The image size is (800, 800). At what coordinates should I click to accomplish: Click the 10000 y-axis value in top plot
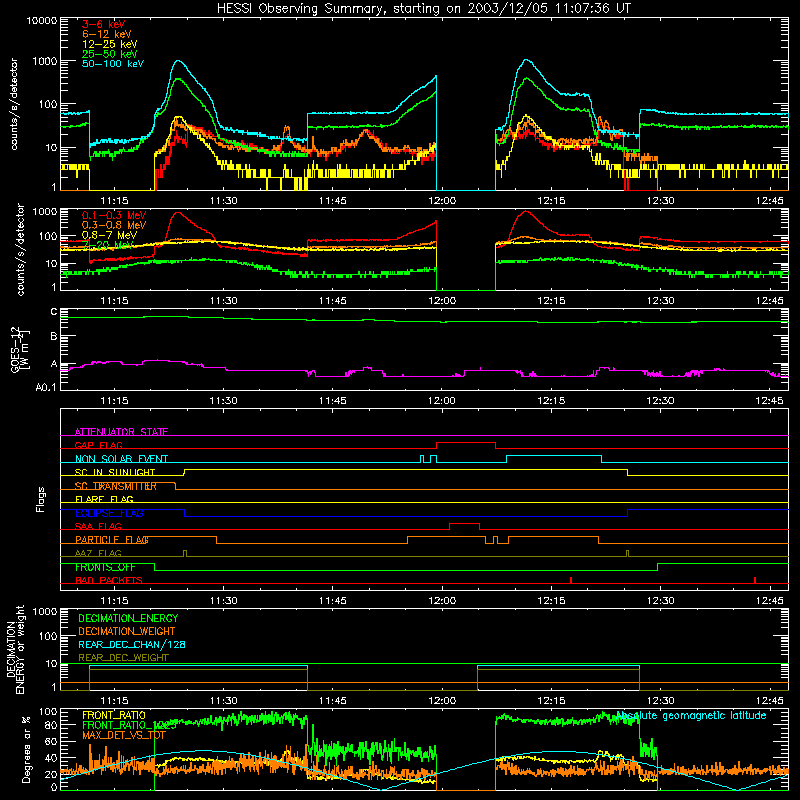pyautogui.click(x=41, y=21)
